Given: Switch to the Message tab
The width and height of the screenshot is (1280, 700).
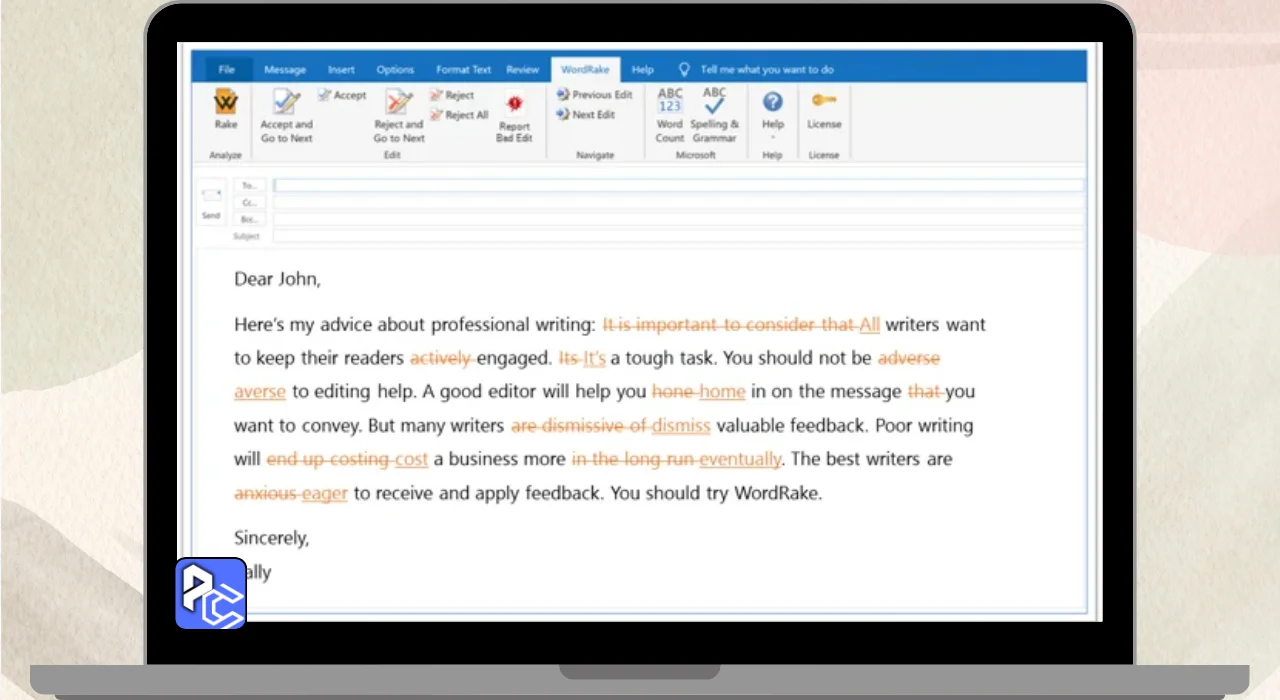Looking at the screenshot, I should pyautogui.click(x=285, y=70).
